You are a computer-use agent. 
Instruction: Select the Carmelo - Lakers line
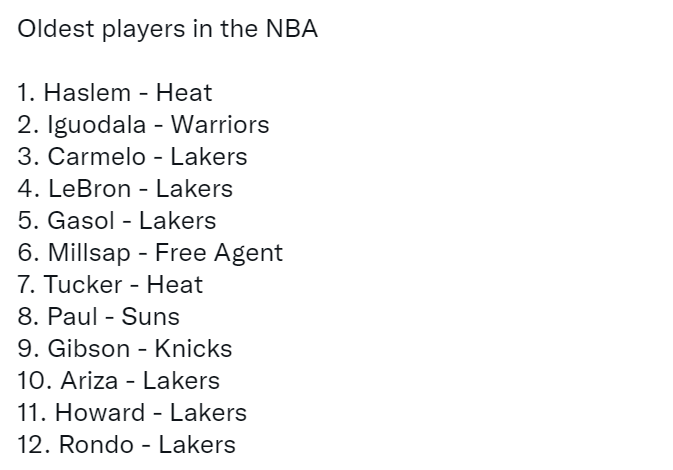tap(132, 157)
